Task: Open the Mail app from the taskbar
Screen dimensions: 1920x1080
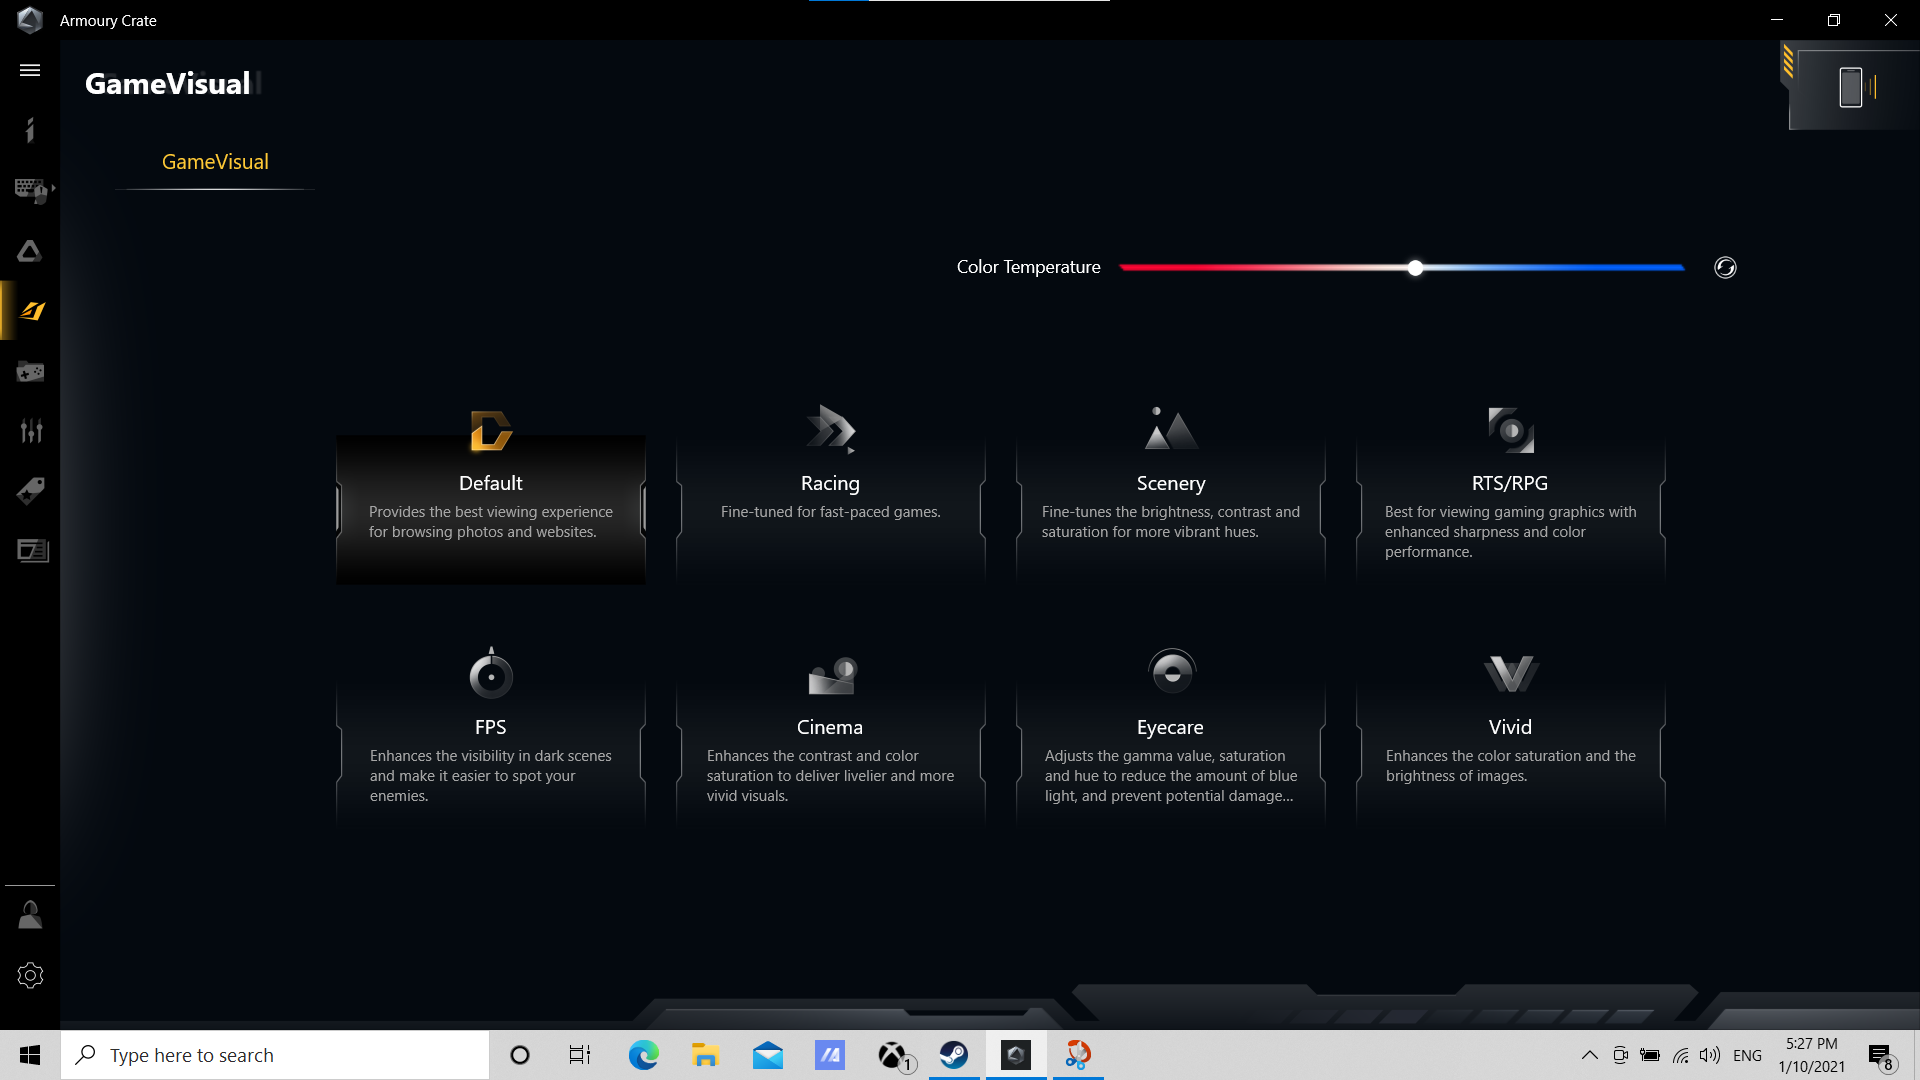Action: 768,1055
